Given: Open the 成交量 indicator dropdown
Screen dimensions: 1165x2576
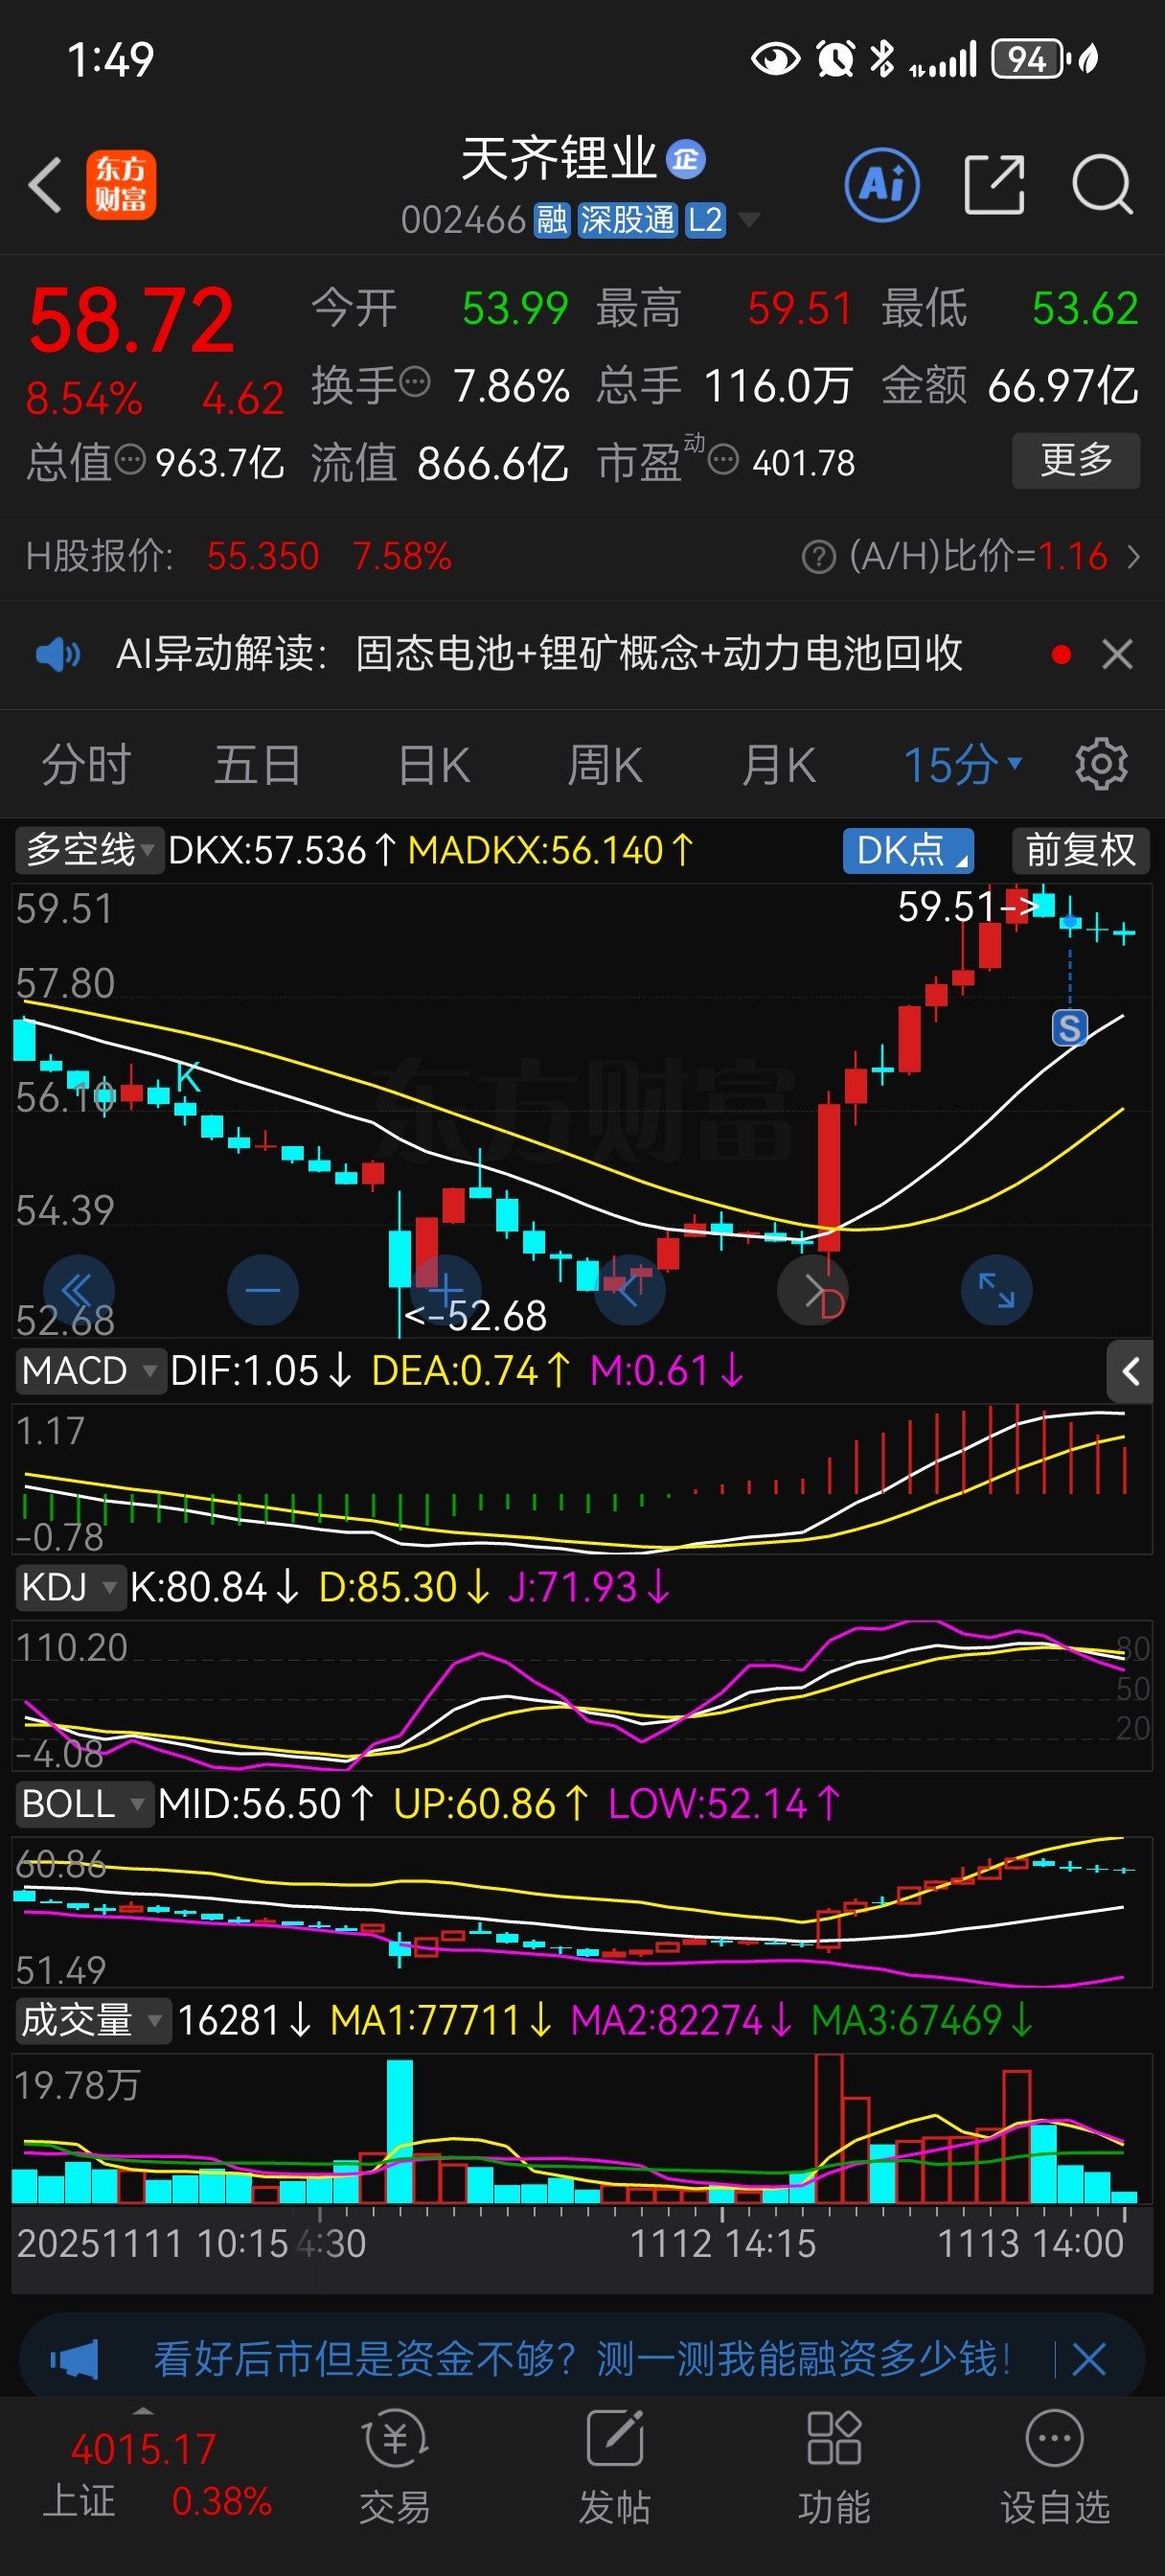Looking at the screenshot, I should click(x=92, y=2021).
